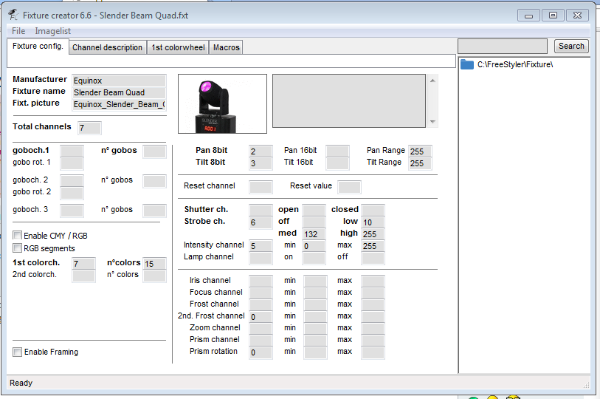The height and width of the screenshot is (399, 600).
Task: Click the 1st colorch. field
Action: [x=83, y=264]
